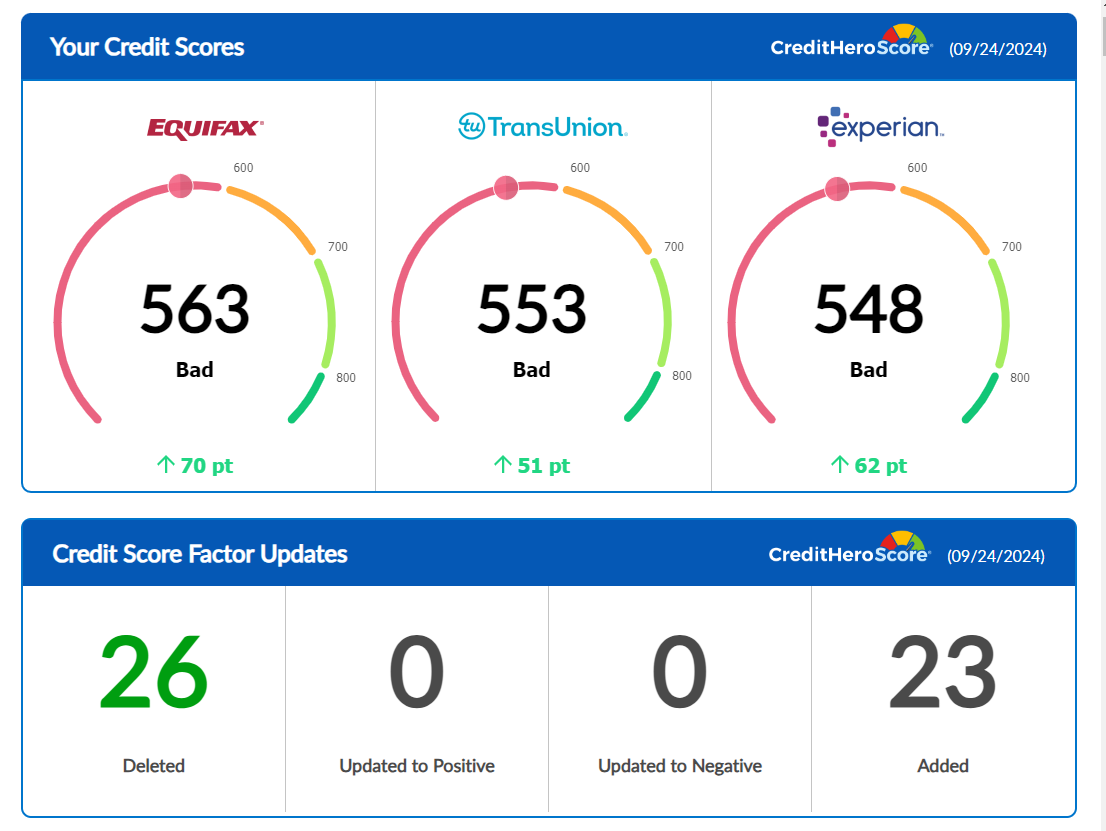Click the date in Credit Score Factor Updates header

coord(996,556)
